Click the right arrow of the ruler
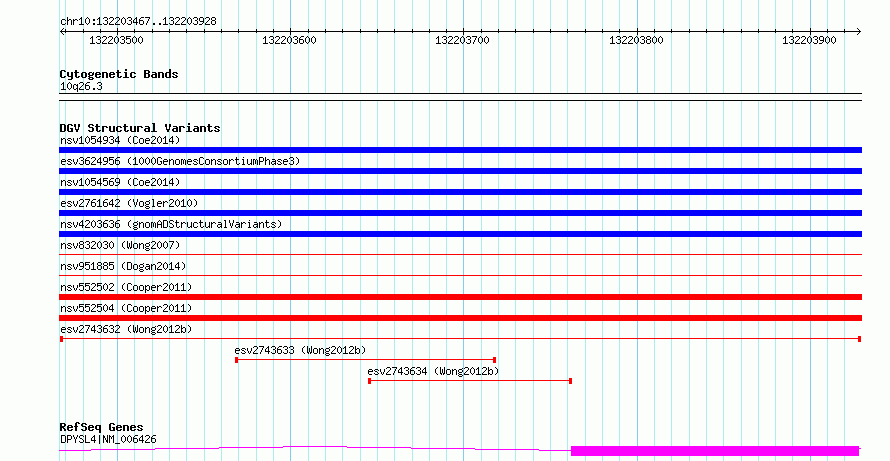890x461 pixels. click(858, 32)
